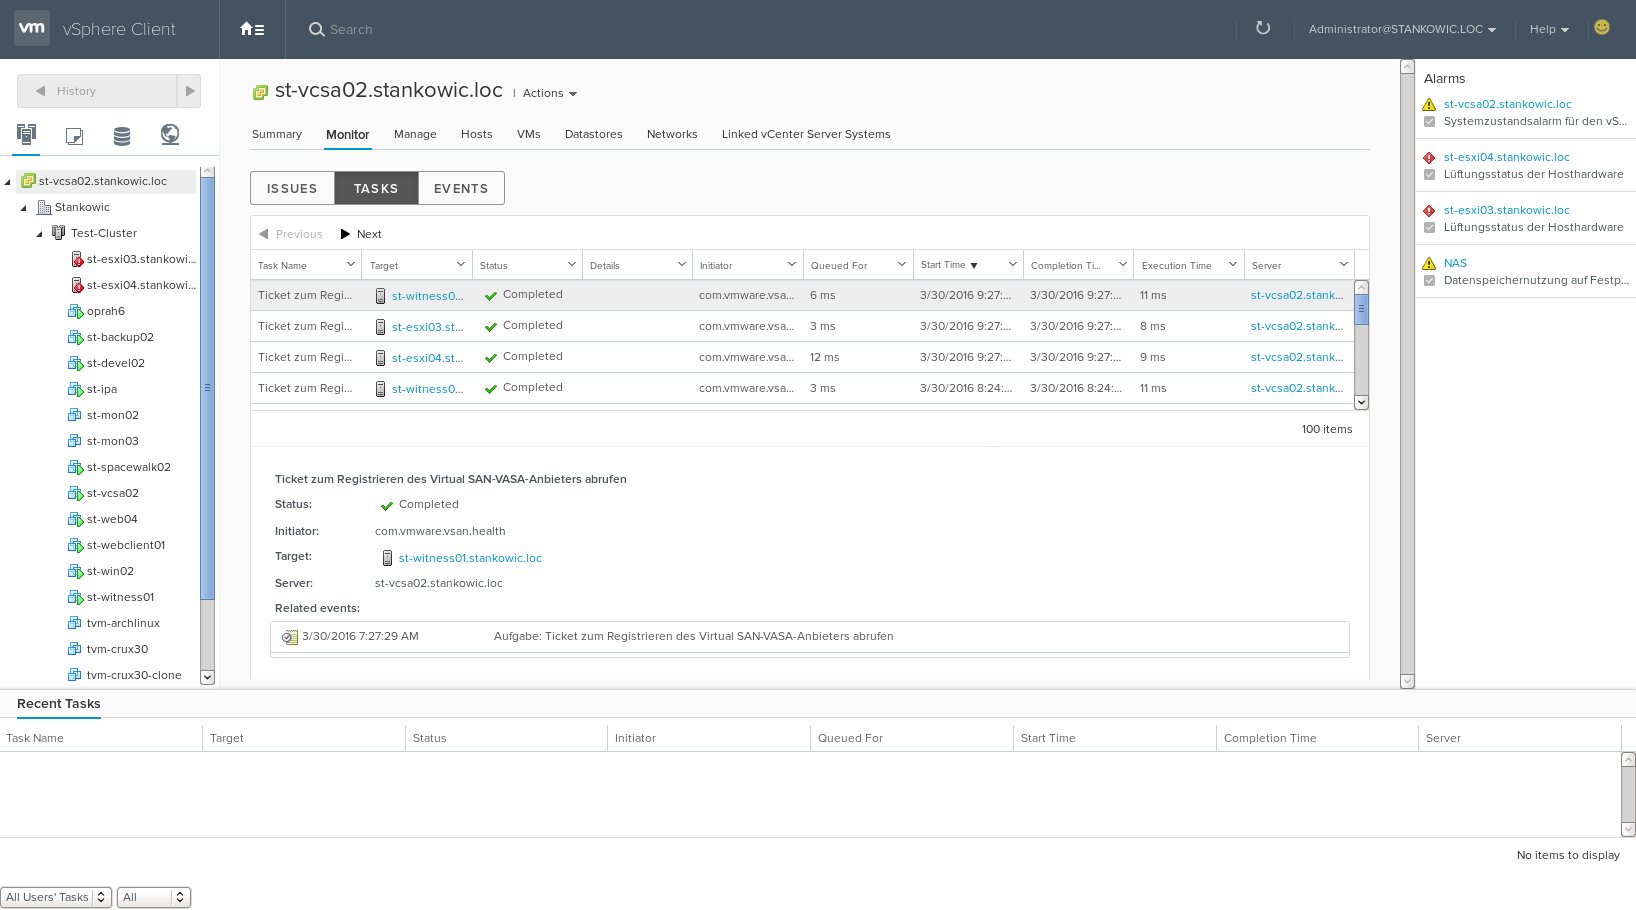This screenshot has width=1636, height=910.
Task: Show the ISSUES view
Action: click(x=292, y=188)
